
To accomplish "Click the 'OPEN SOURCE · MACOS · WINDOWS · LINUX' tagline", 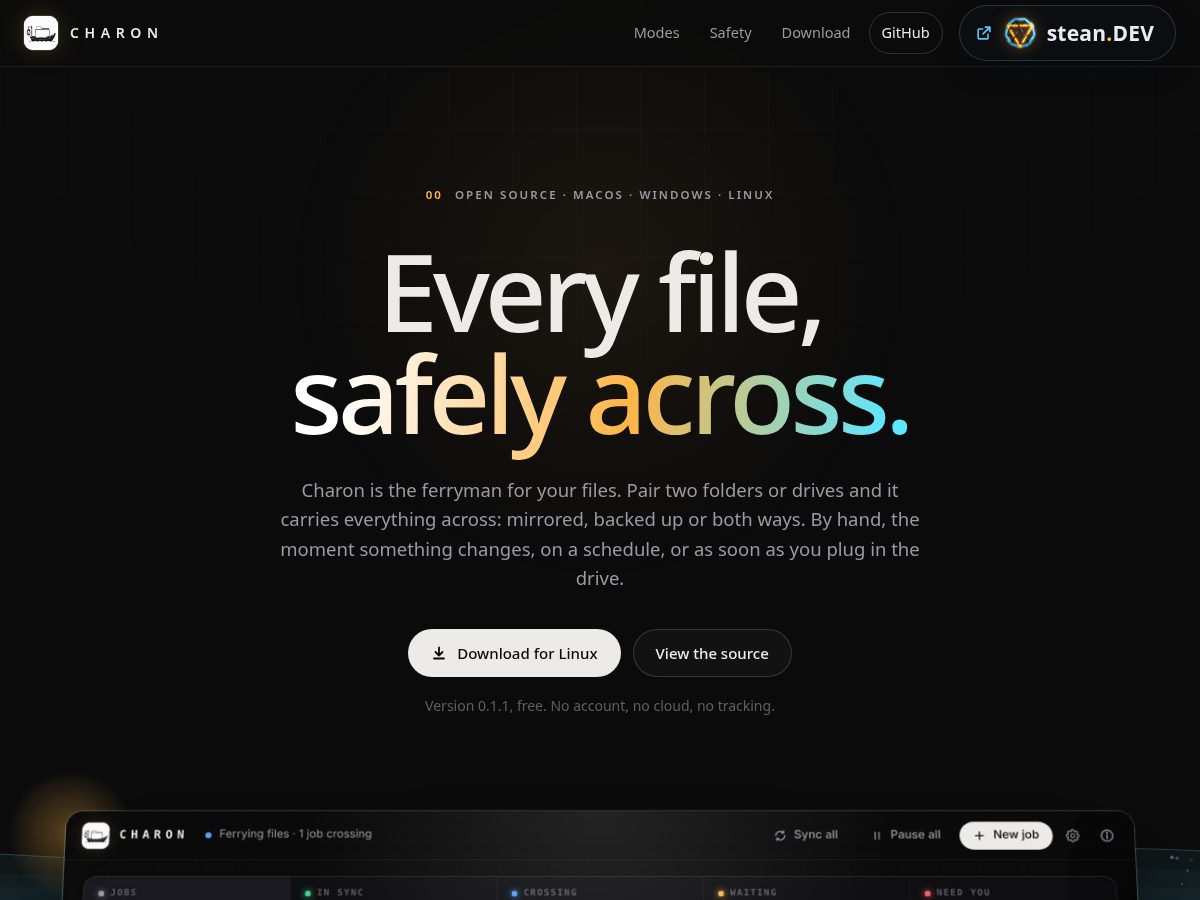I will tap(614, 195).
